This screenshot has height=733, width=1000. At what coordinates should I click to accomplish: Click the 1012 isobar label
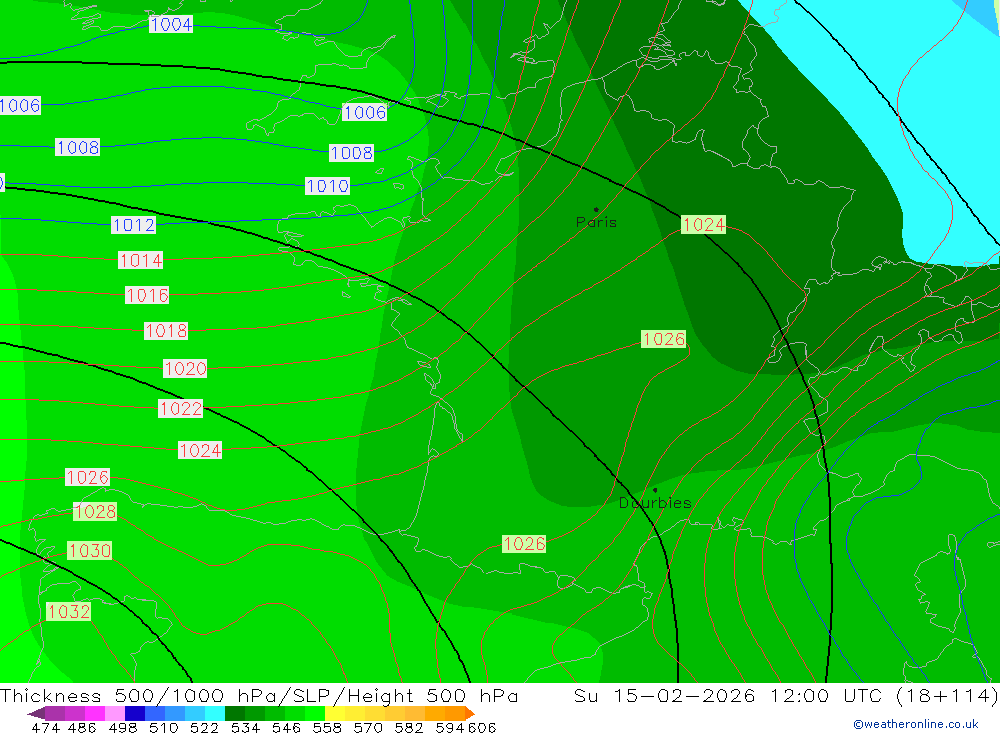[x=133, y=225]
